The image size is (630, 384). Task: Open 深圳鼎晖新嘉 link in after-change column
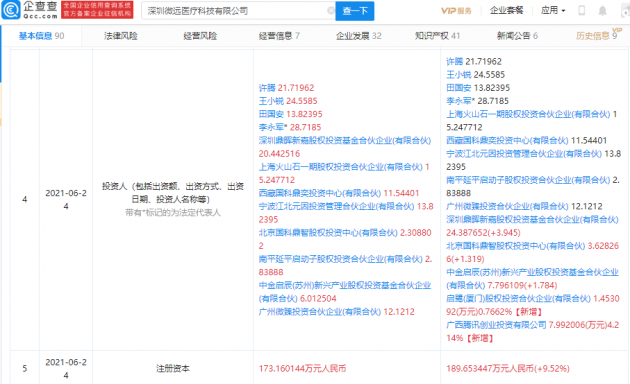click(532, 220)
